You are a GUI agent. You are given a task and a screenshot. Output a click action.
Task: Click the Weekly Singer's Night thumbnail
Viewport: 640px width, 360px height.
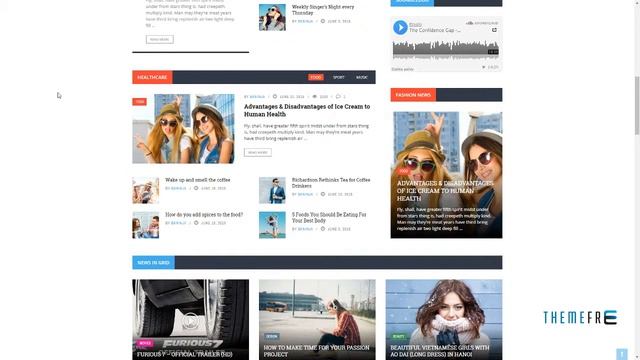pos(272,17)
